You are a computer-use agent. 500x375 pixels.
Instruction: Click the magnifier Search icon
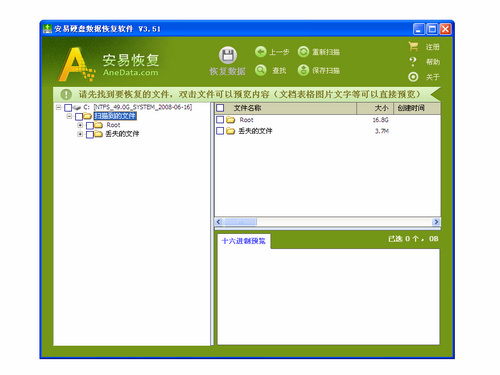[x=261, y=70]
